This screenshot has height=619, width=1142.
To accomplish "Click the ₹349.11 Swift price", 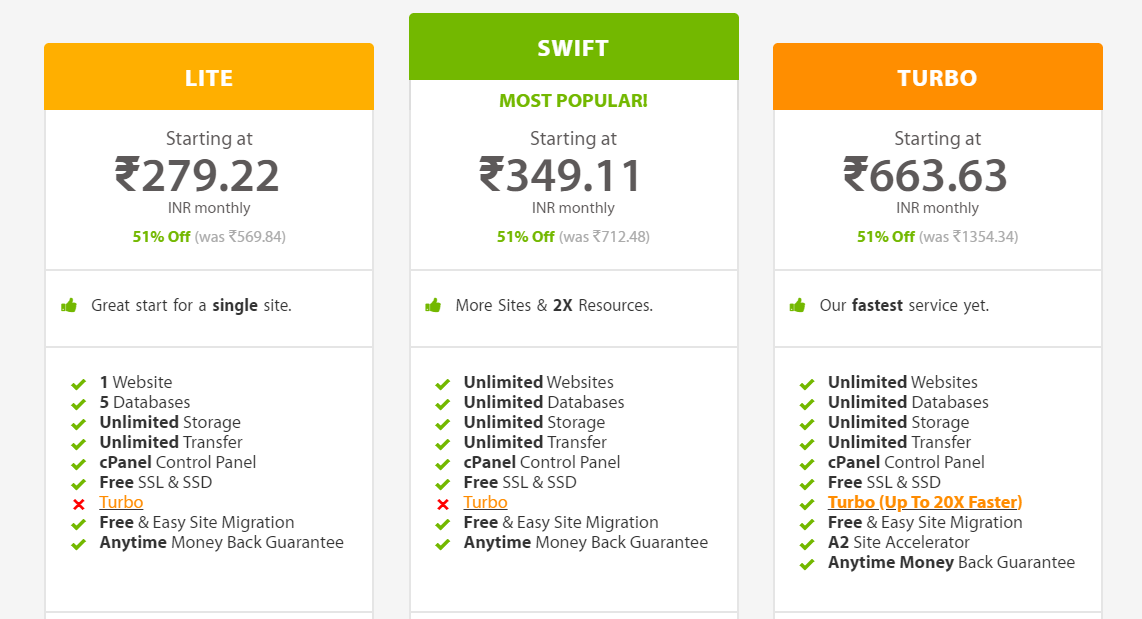I will tap(561, 176).
